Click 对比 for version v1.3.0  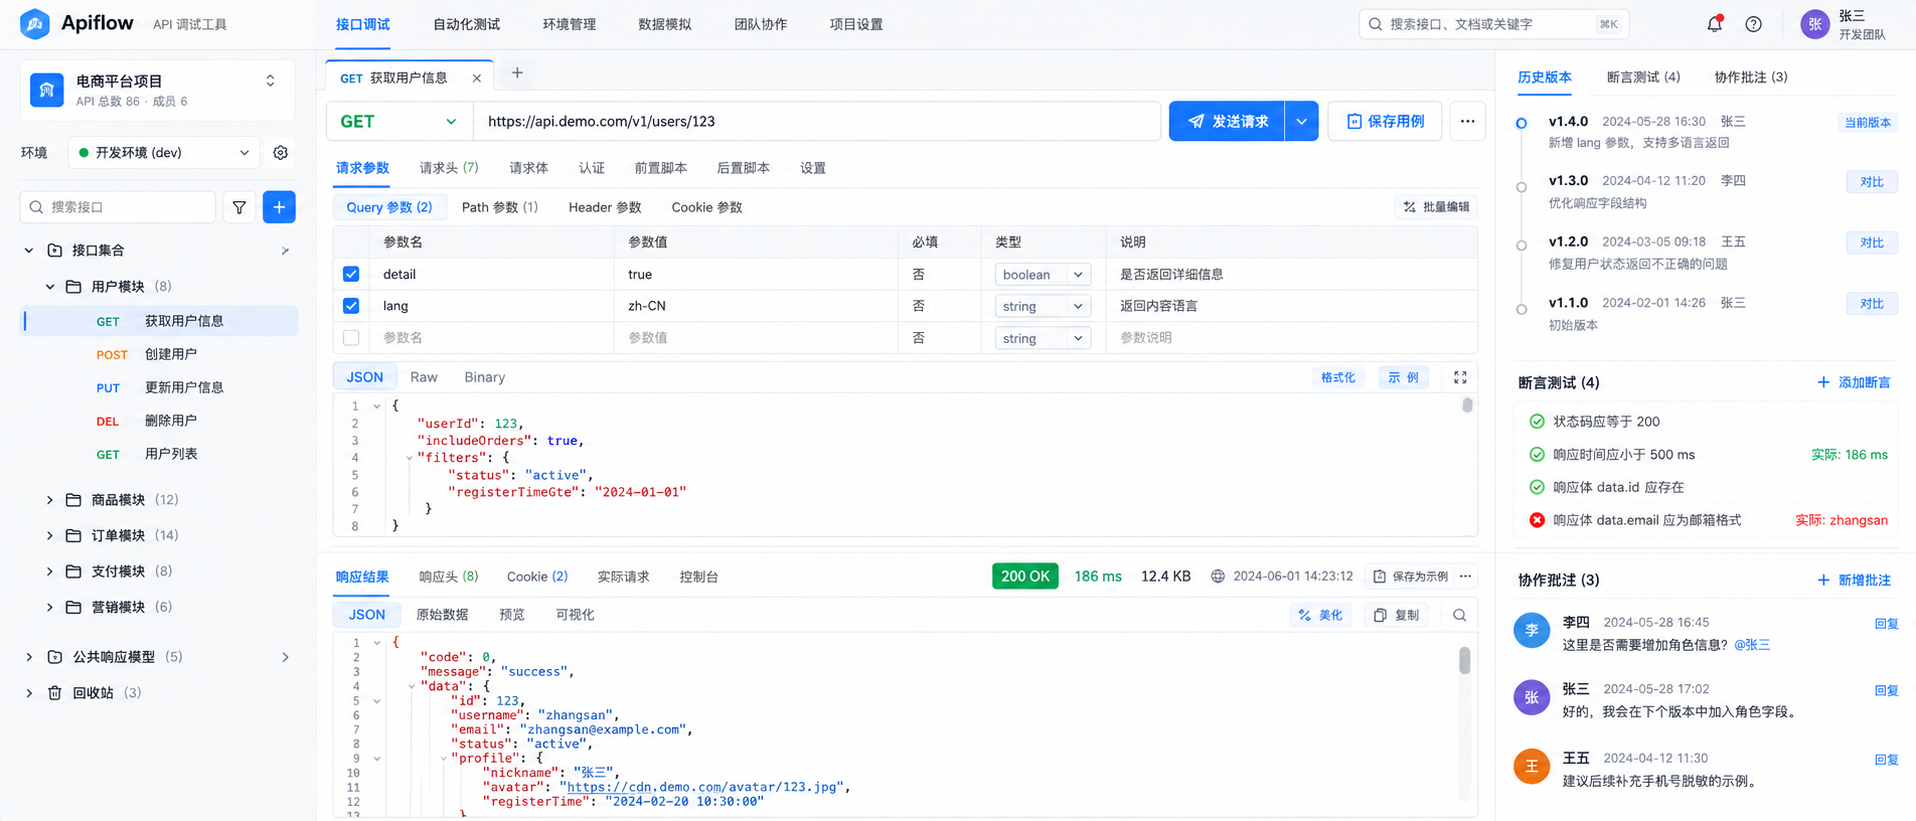pos(1872,182)
